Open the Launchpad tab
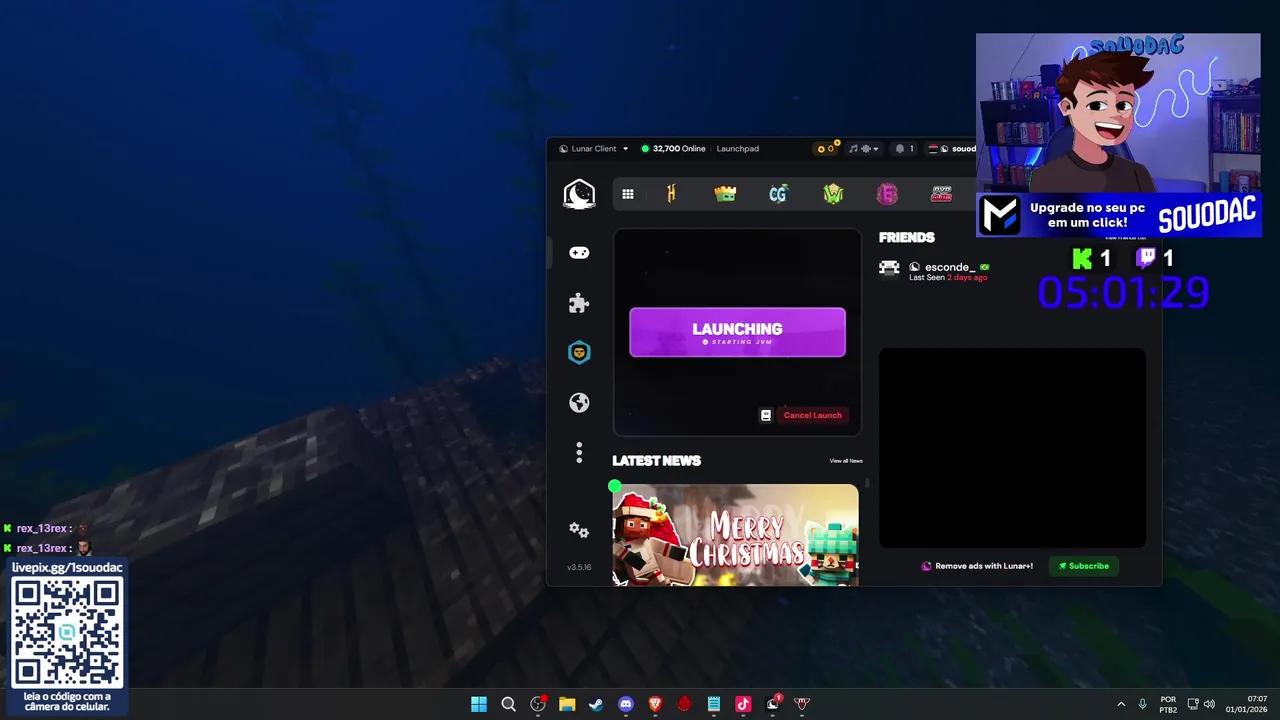 tap(737, 149)
